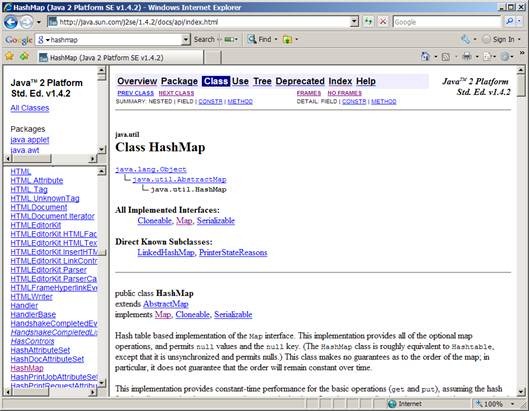The height and width of the screenshot is (411, 529).
Task: Click the Google Toolbar bookmarks icon
Action: coord(287,39)
